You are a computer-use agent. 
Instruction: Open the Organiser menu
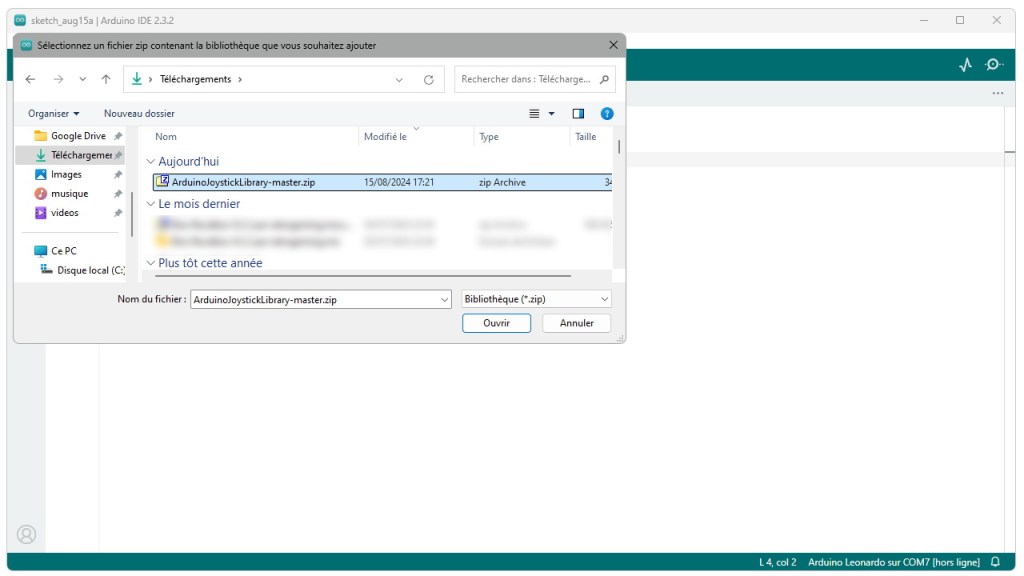(x=54, y=114)
